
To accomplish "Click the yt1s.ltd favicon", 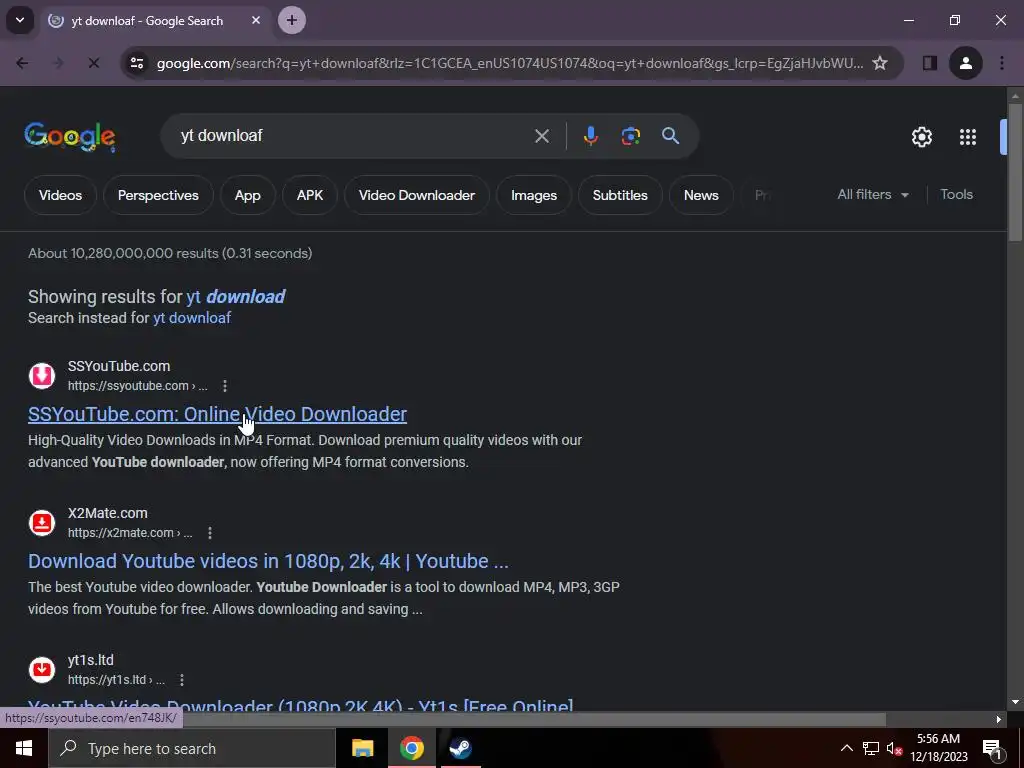I will [x=42, y=669].
